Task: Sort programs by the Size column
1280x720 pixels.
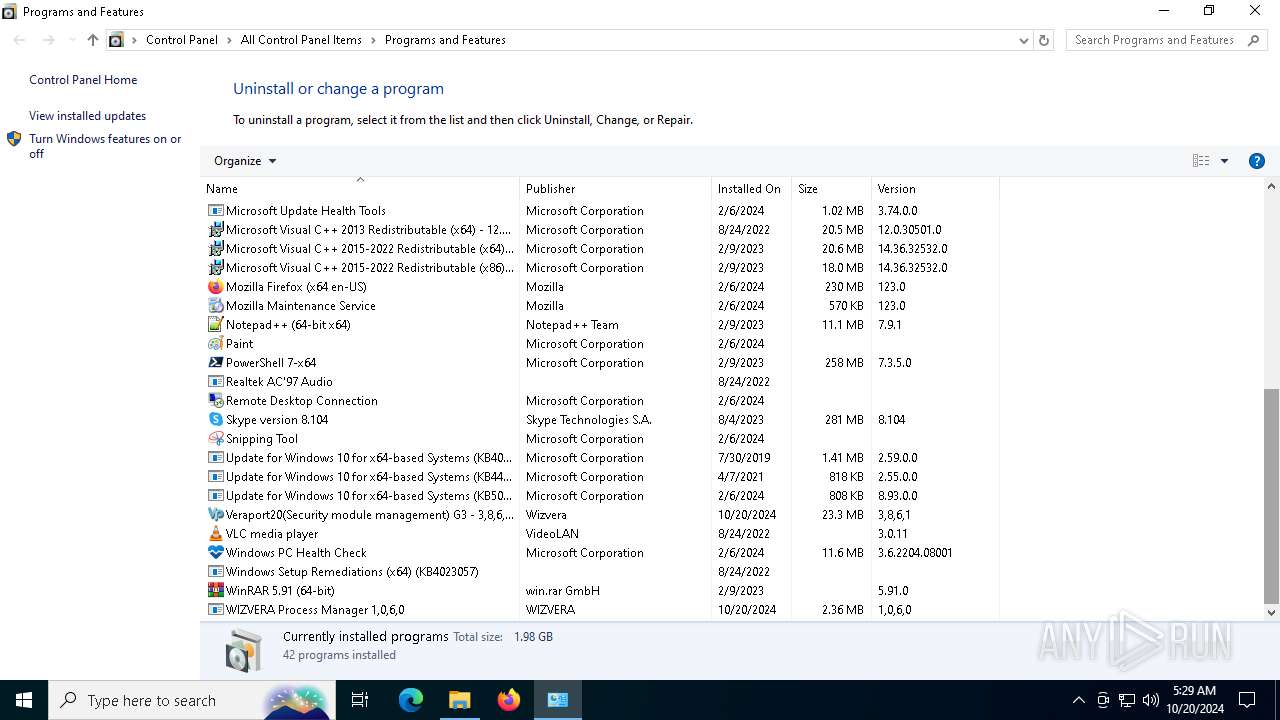Action: (831, 188)
